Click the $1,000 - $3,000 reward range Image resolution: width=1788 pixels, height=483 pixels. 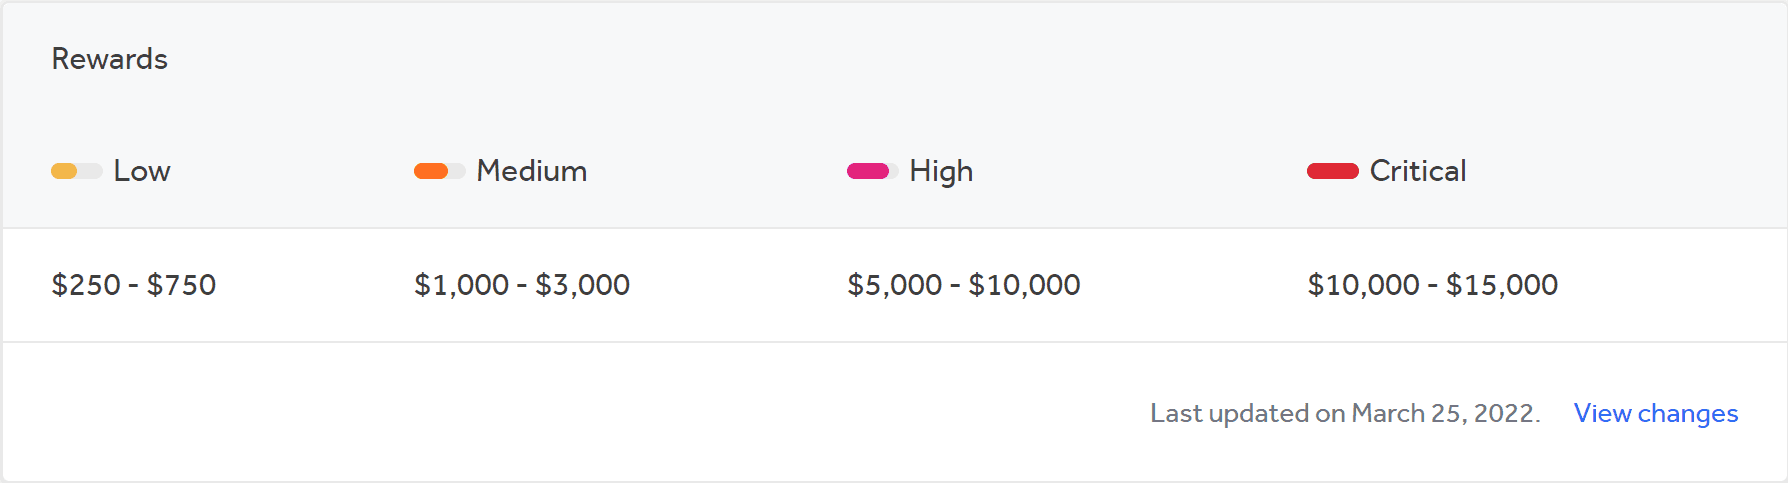(x=522, y=285)
